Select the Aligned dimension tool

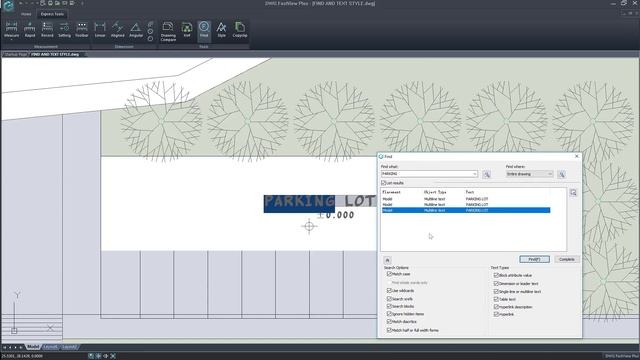click(x=118, y=30)
